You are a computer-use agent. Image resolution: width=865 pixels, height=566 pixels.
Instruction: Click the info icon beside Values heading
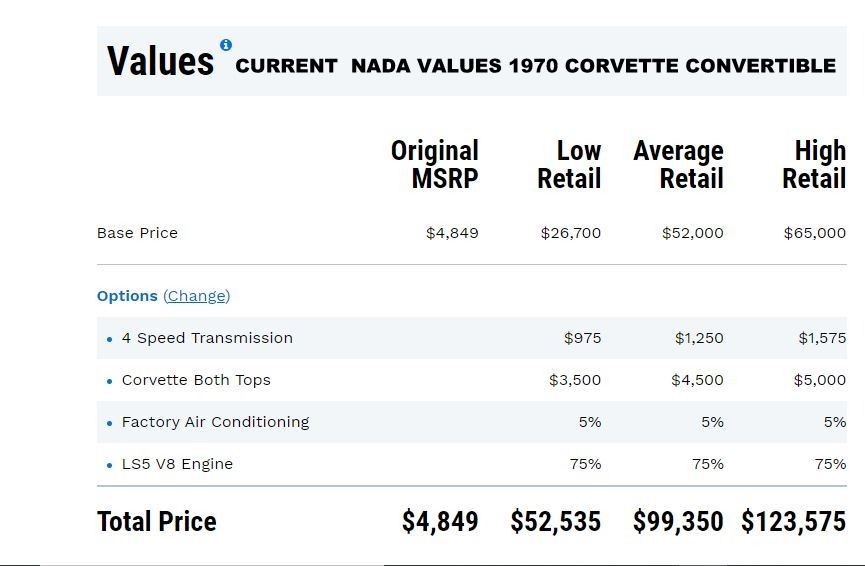click(226, 45)
